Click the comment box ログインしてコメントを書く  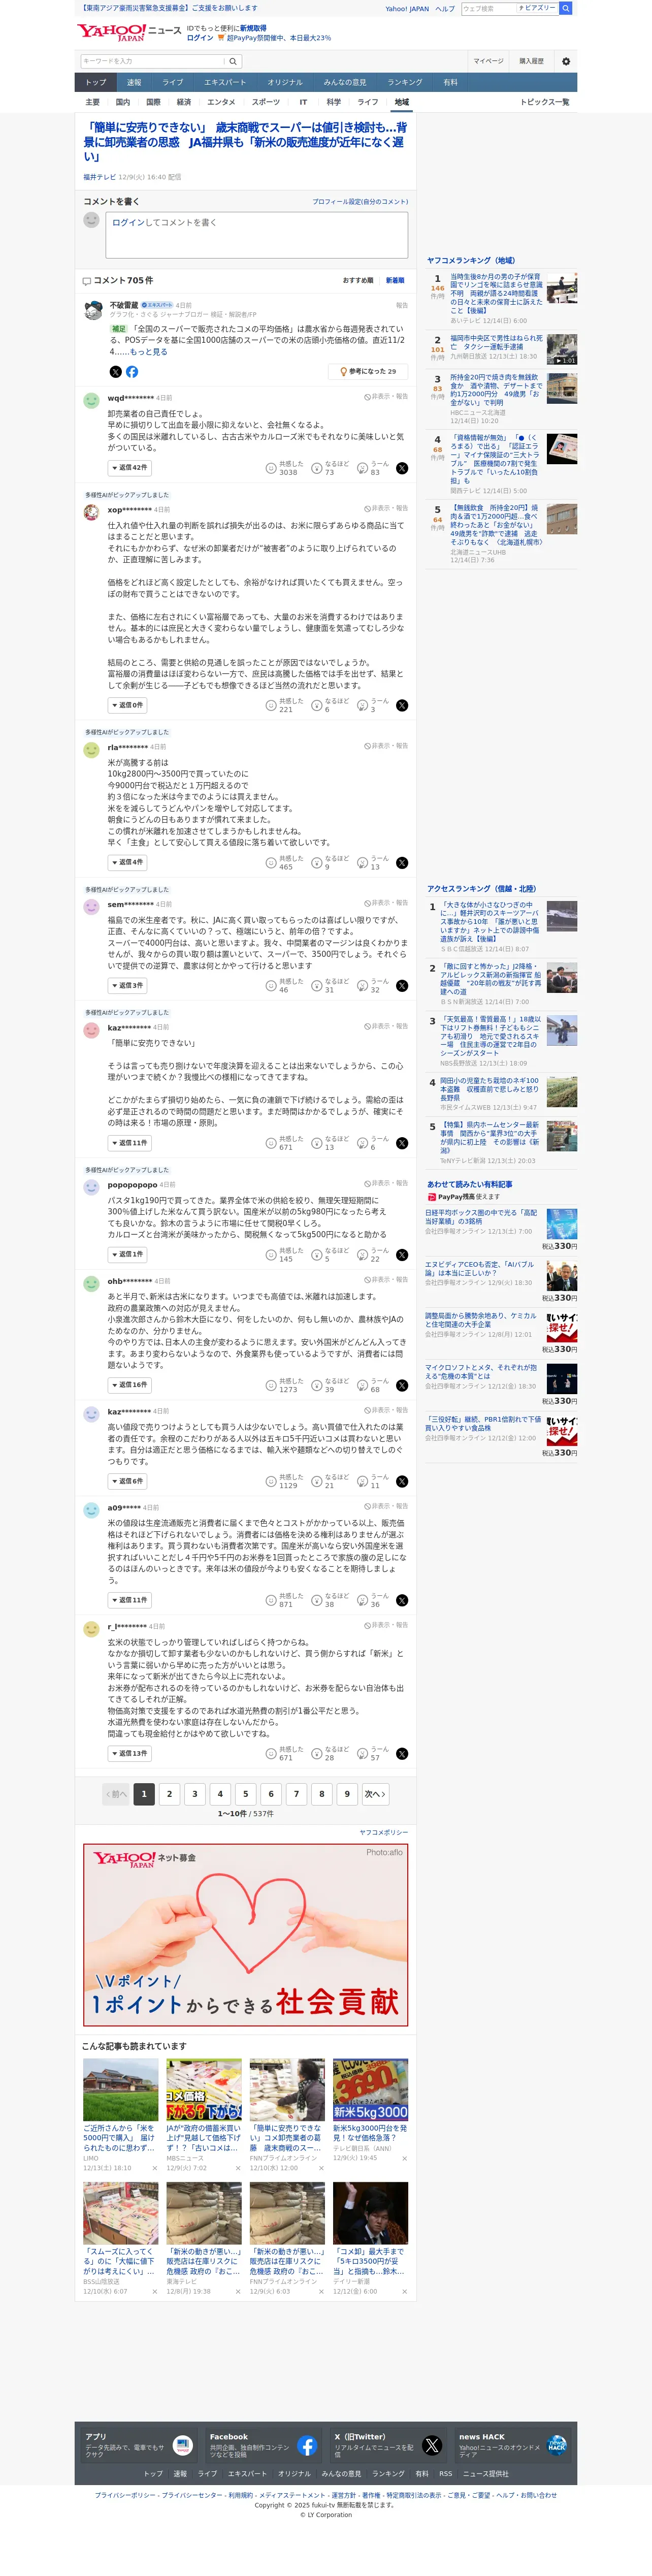tap(257, 235)
